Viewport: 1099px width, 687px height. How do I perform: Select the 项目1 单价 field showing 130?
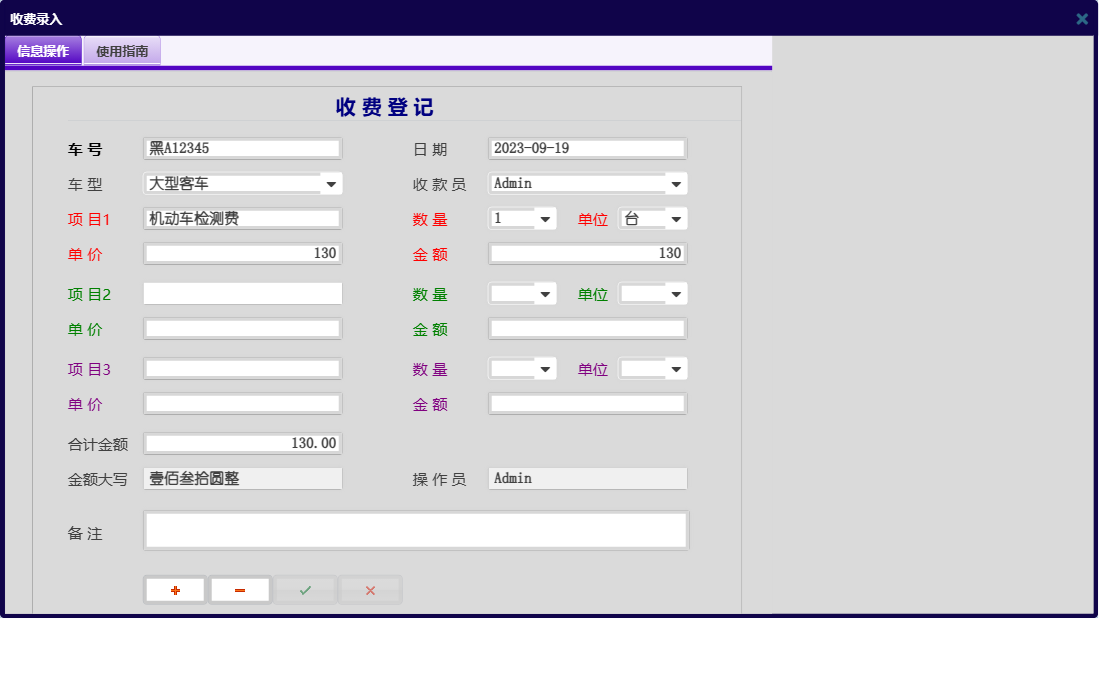[243, 254]
